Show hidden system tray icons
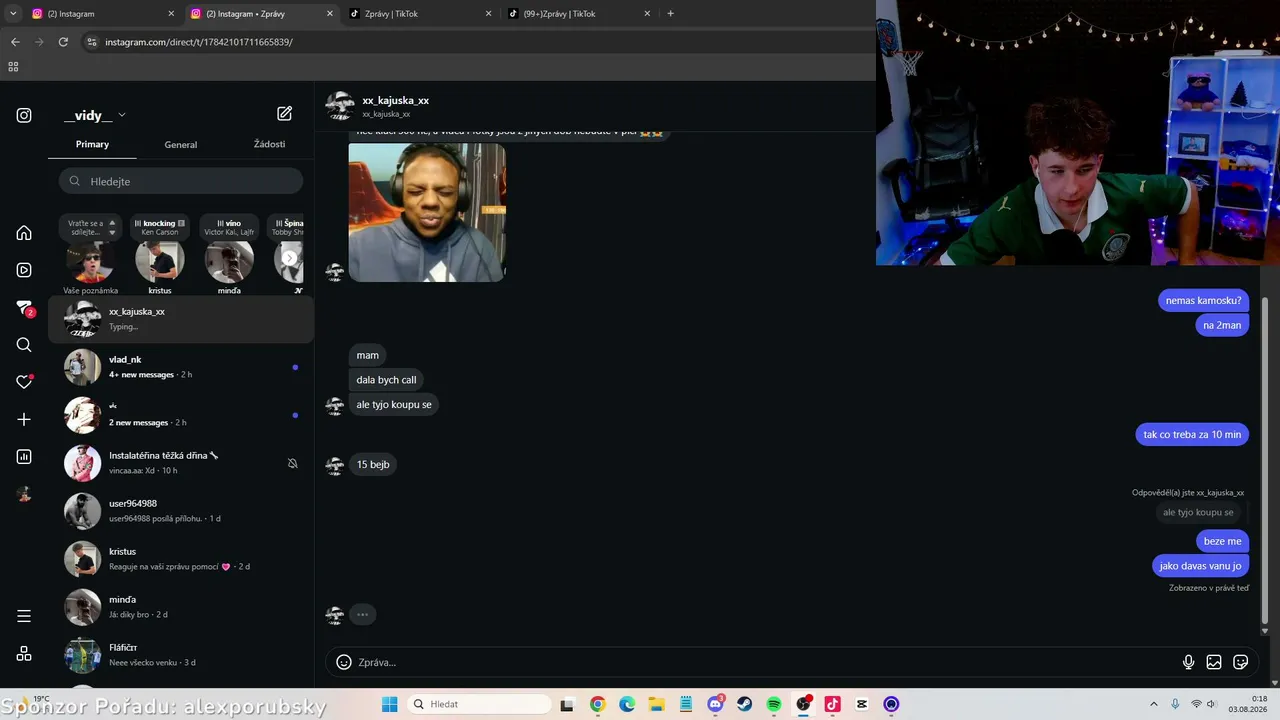1280x720 pixels. 1153,704
